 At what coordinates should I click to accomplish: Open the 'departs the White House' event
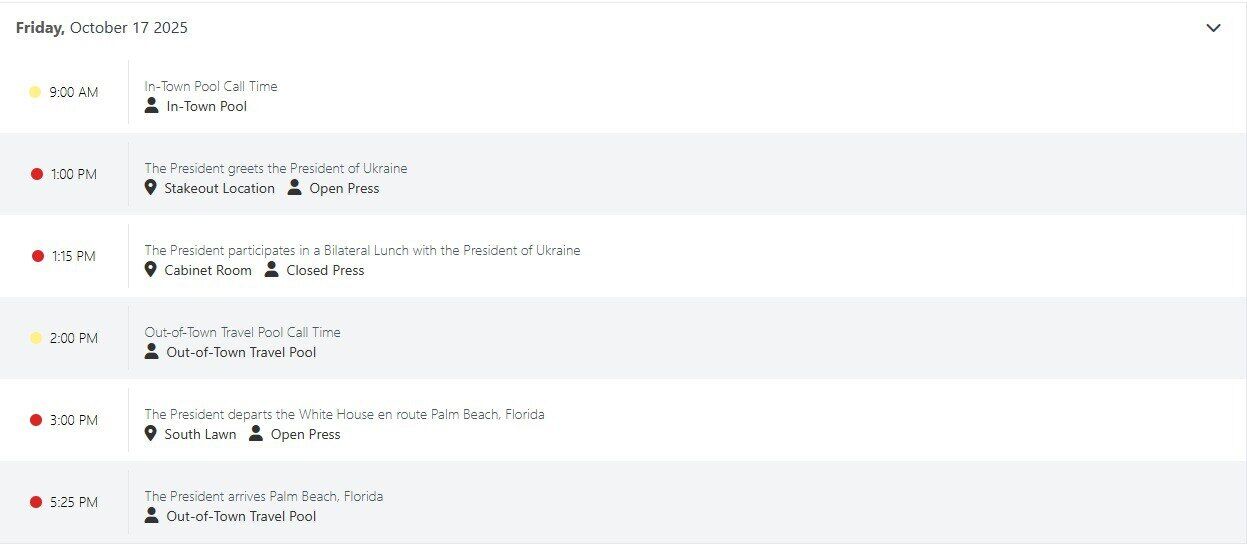[x=344, y=414]
